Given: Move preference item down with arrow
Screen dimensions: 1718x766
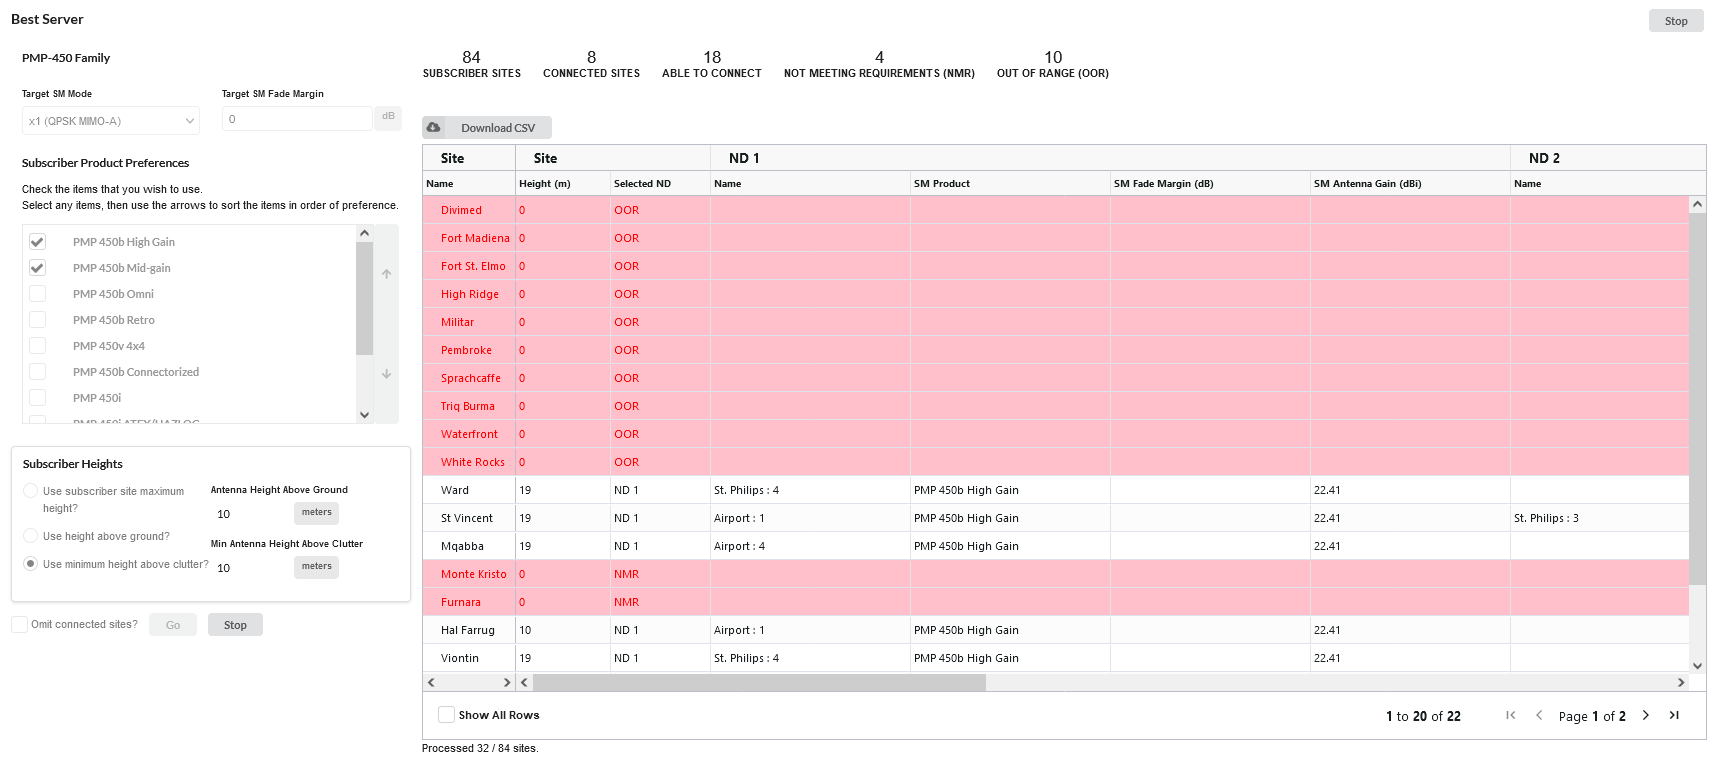Looking at the screenshot, I should (x=386, y=374).
